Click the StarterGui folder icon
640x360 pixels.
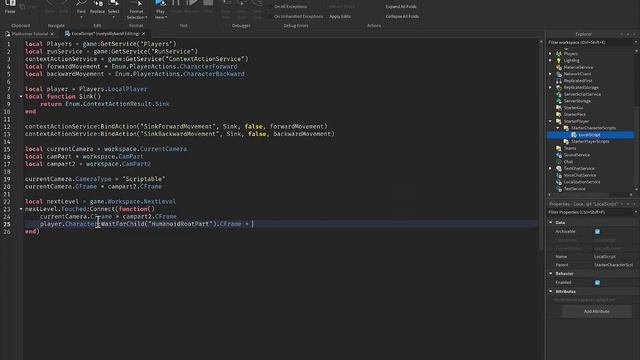(559, 107)
